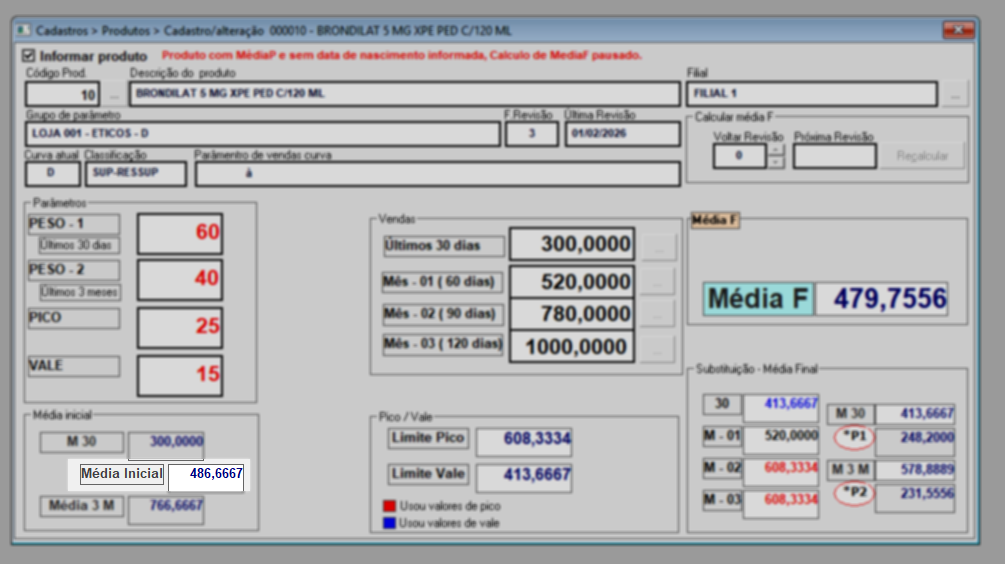The height and width of the screenshot is (564, 1005).
Task: Open details button beside Últimos 30 dias sales
Action: pos(657,245)
